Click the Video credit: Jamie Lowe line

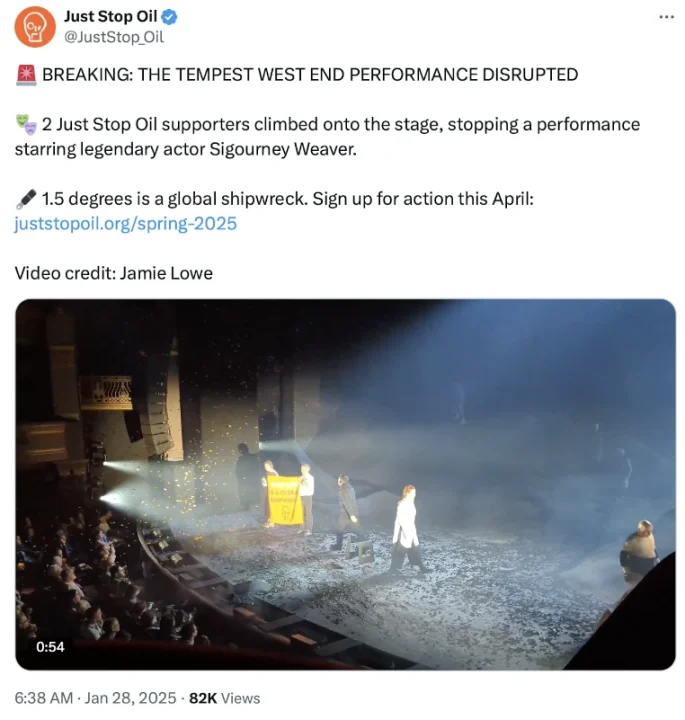(x=114, y=273)
